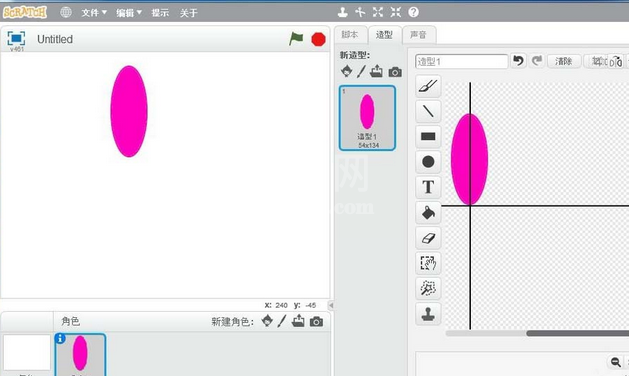
Task: Click the costume name field 造型1
Action: 461,61
